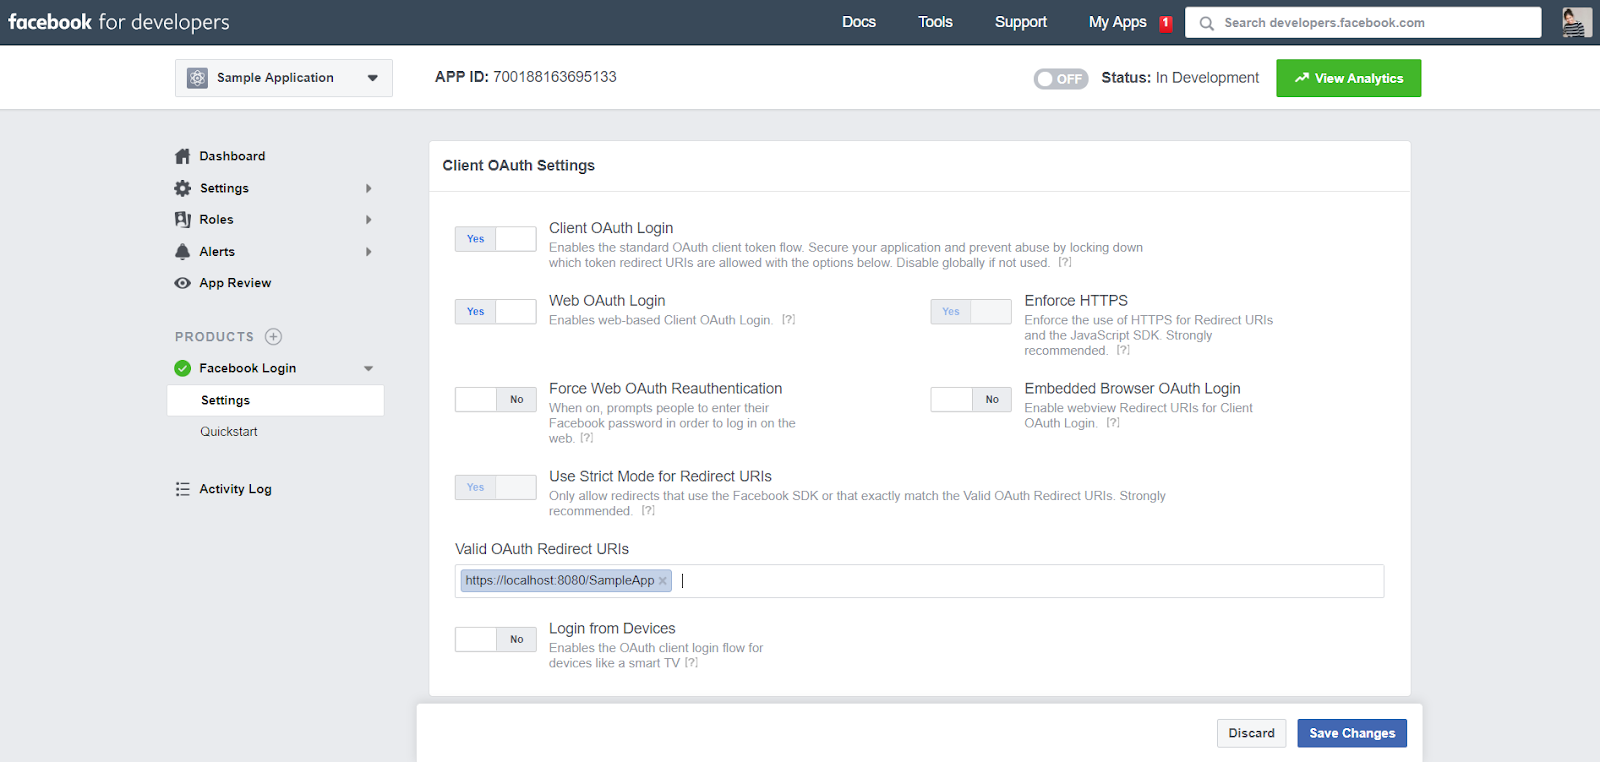1600x762 pixels.
Task: Click Save Changes
Action: coord(1352,733)
